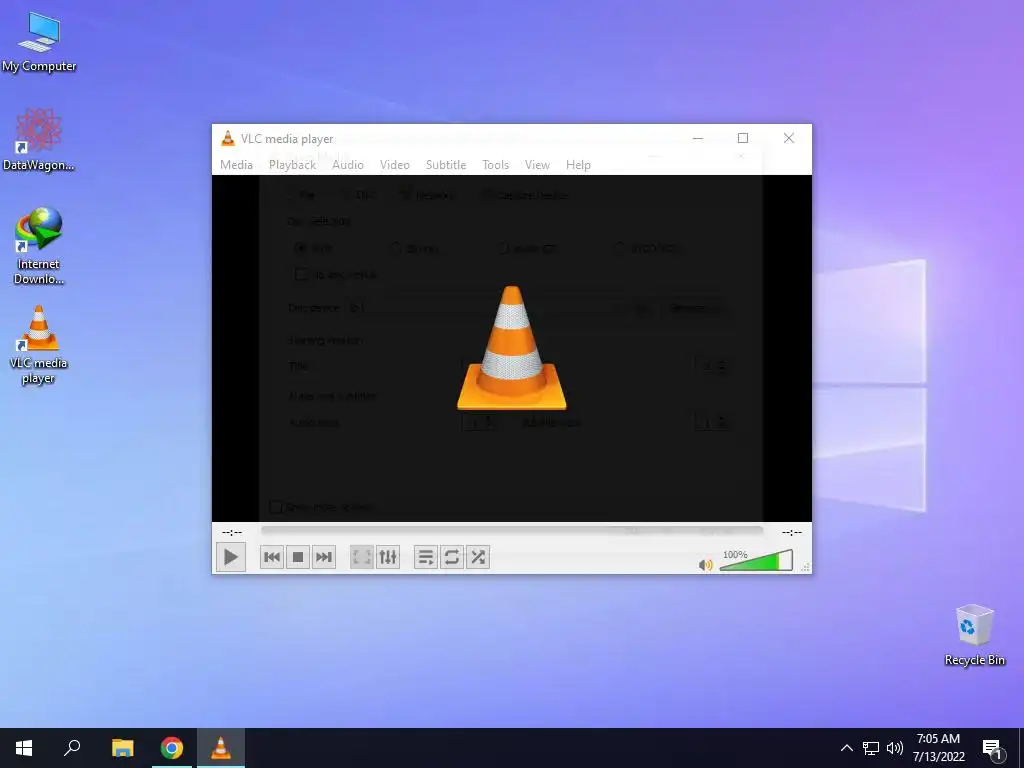
Task: Open the taskbar clock and date
Action: pos(938,748)
